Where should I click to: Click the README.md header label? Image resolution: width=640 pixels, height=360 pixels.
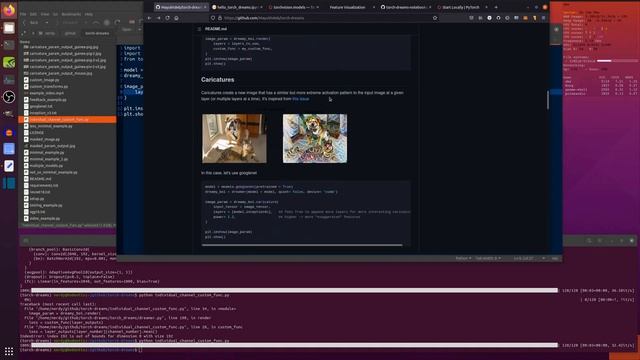click(216, 29)
